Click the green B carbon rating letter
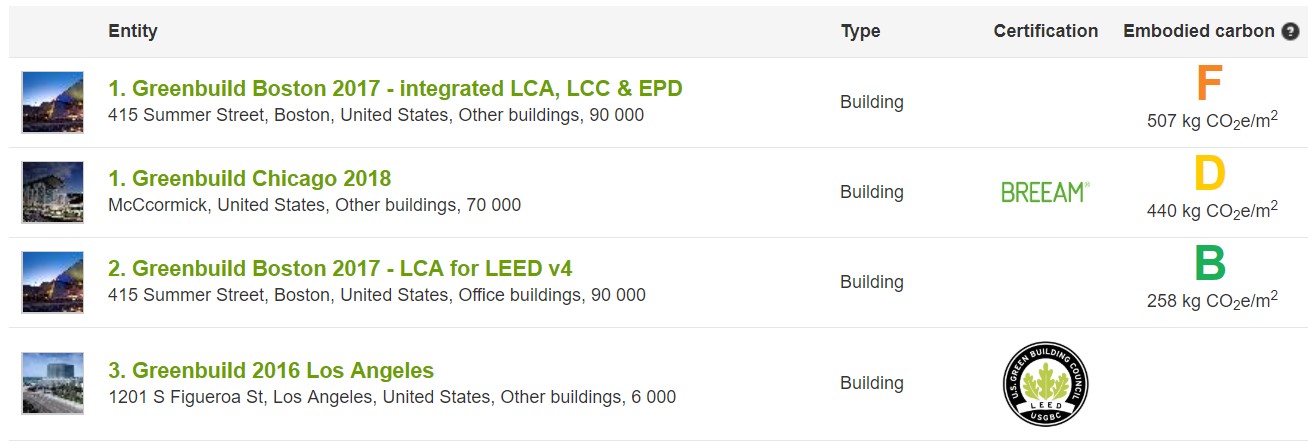Viewport: 1308px width, 444px height. pos(1210,264)
